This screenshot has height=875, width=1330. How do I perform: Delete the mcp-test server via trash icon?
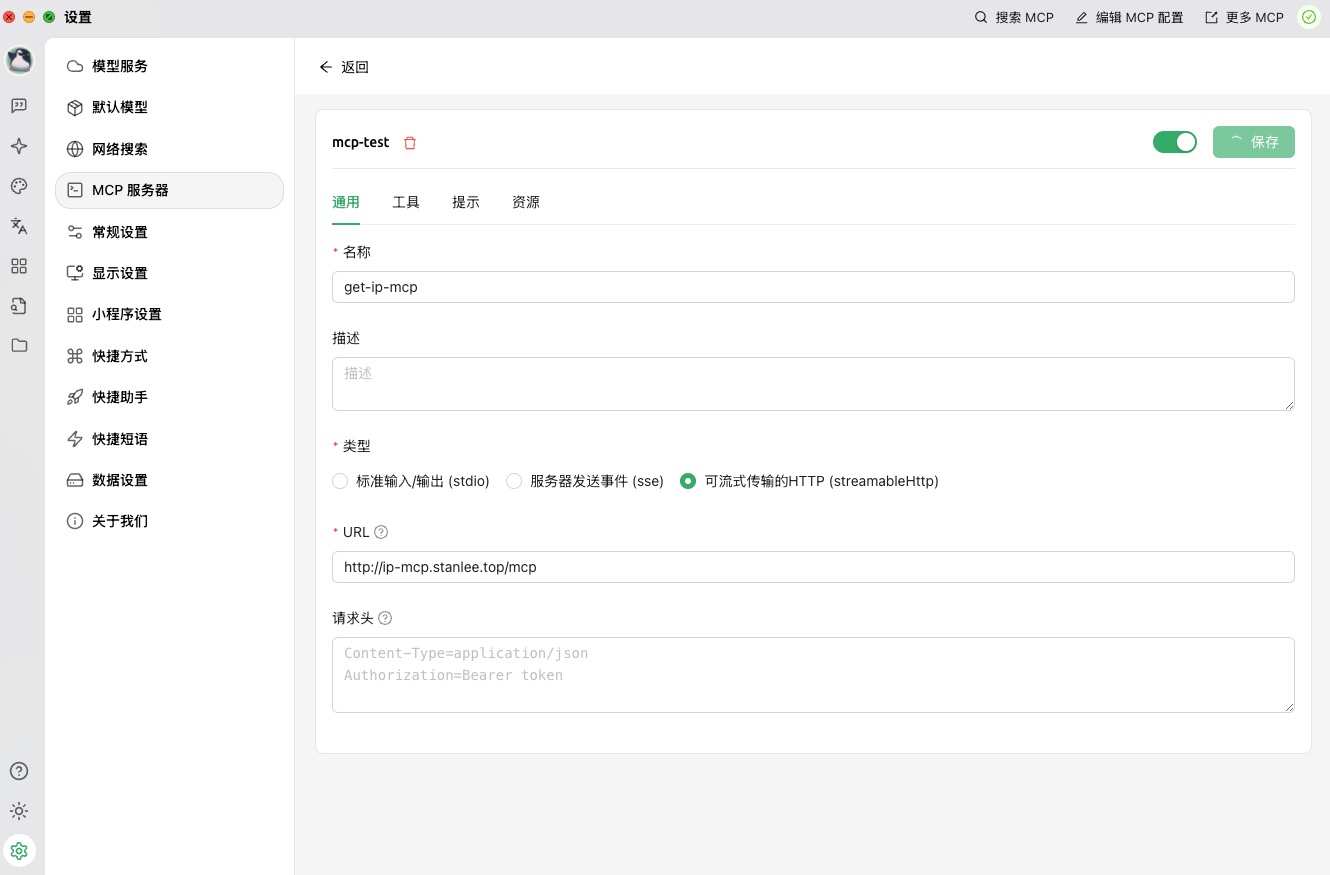click(410, 143)
